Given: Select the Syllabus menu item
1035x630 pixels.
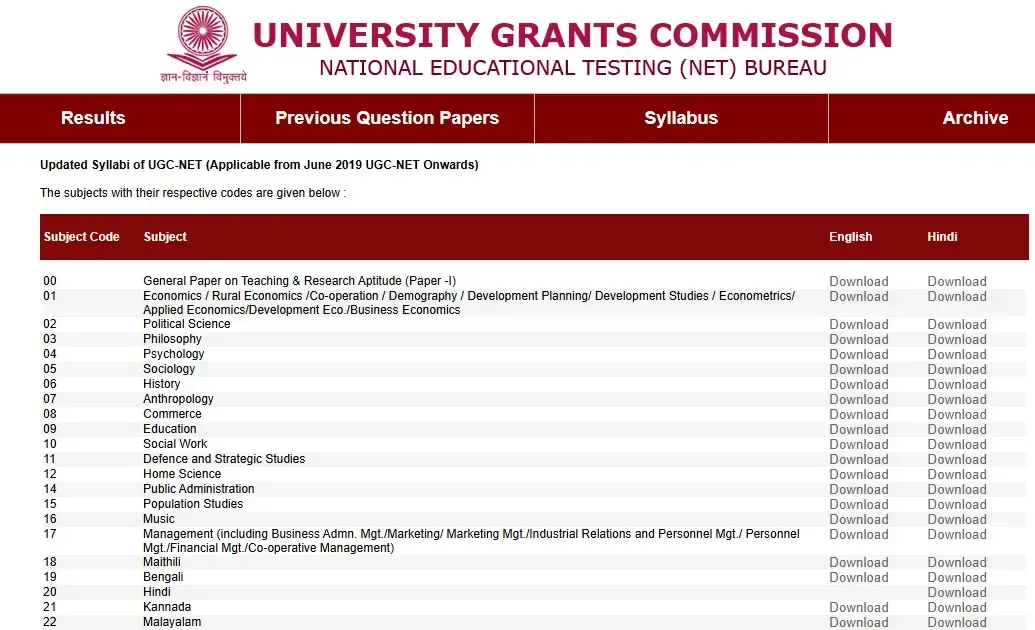Looking at the screenshot, I should pos(681,118).
